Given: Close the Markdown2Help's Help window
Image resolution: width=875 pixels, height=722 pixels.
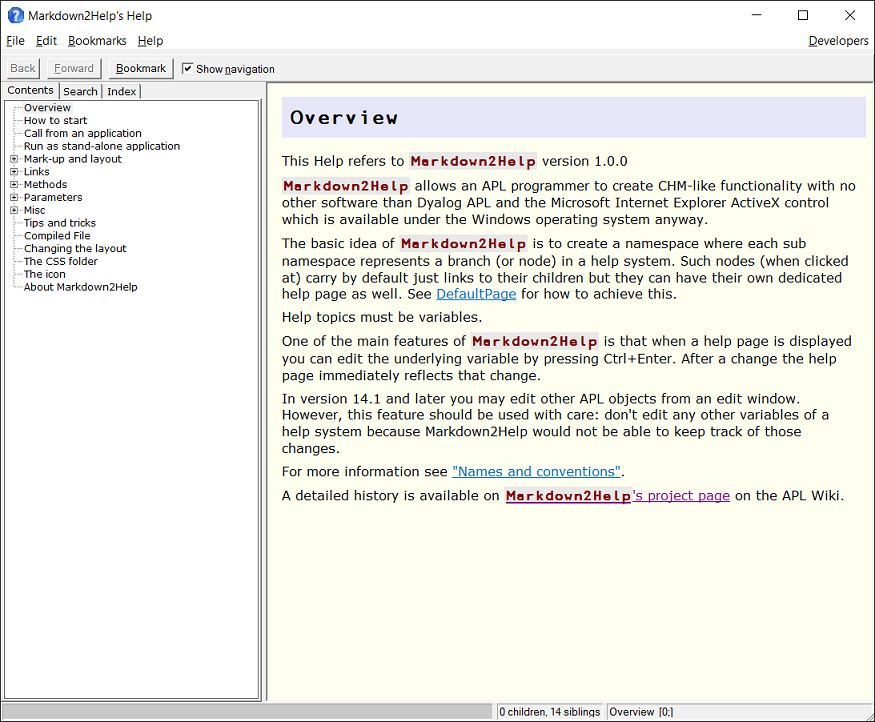Looking at the screenshot, I should click(x=850, y=15).
